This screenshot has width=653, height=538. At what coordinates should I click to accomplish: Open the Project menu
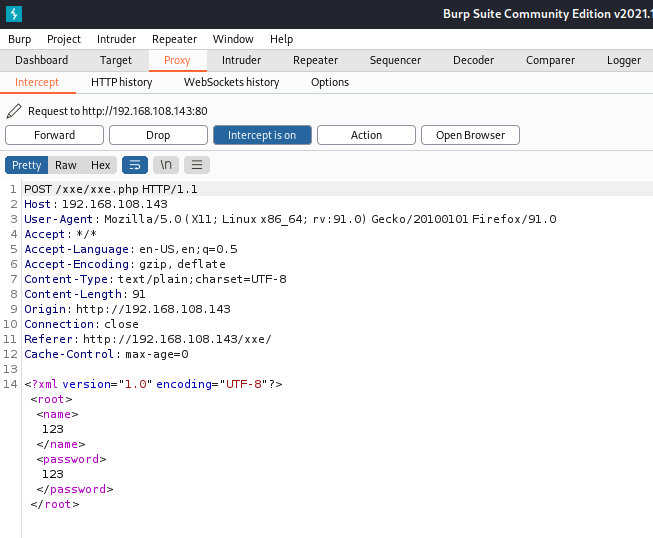[64, 39]
